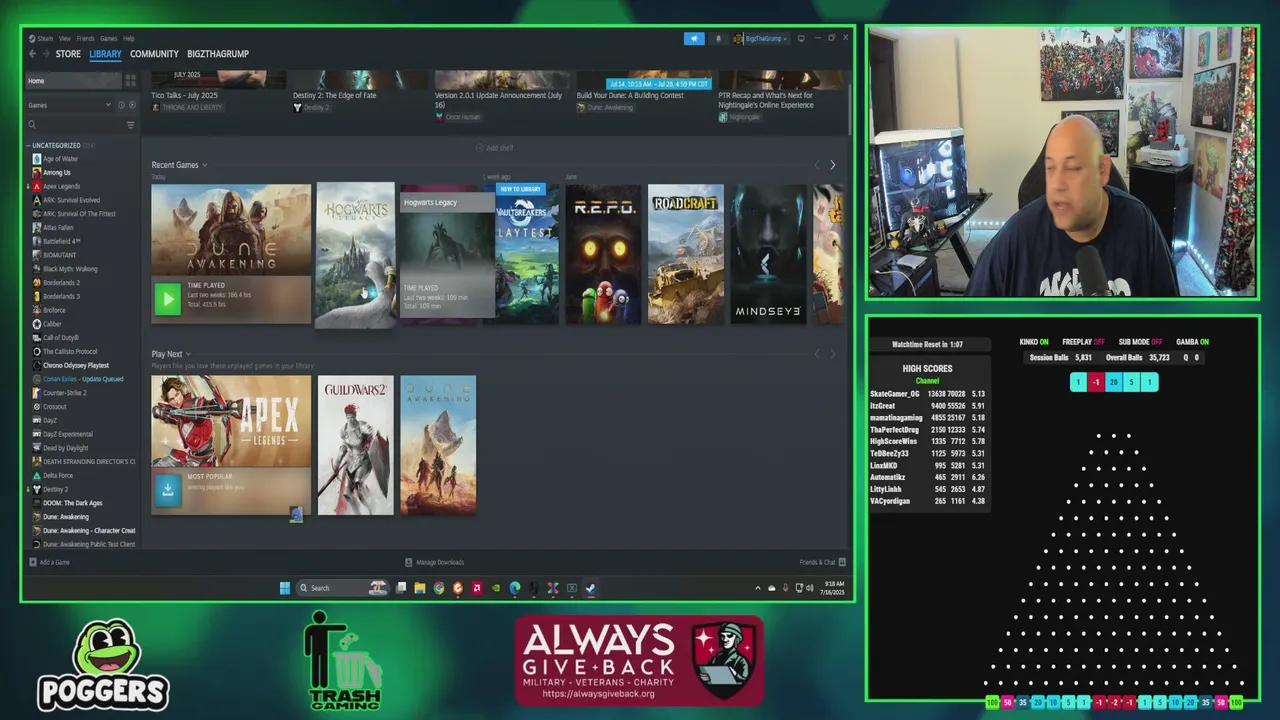
Task: Collapse the UNCATEGORIZED games category
Action: coord(29,145)
